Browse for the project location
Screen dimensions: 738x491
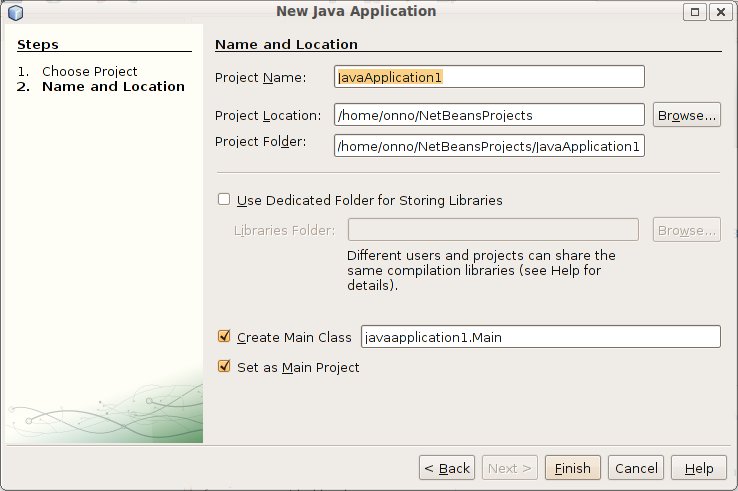(x=686, y=115)
